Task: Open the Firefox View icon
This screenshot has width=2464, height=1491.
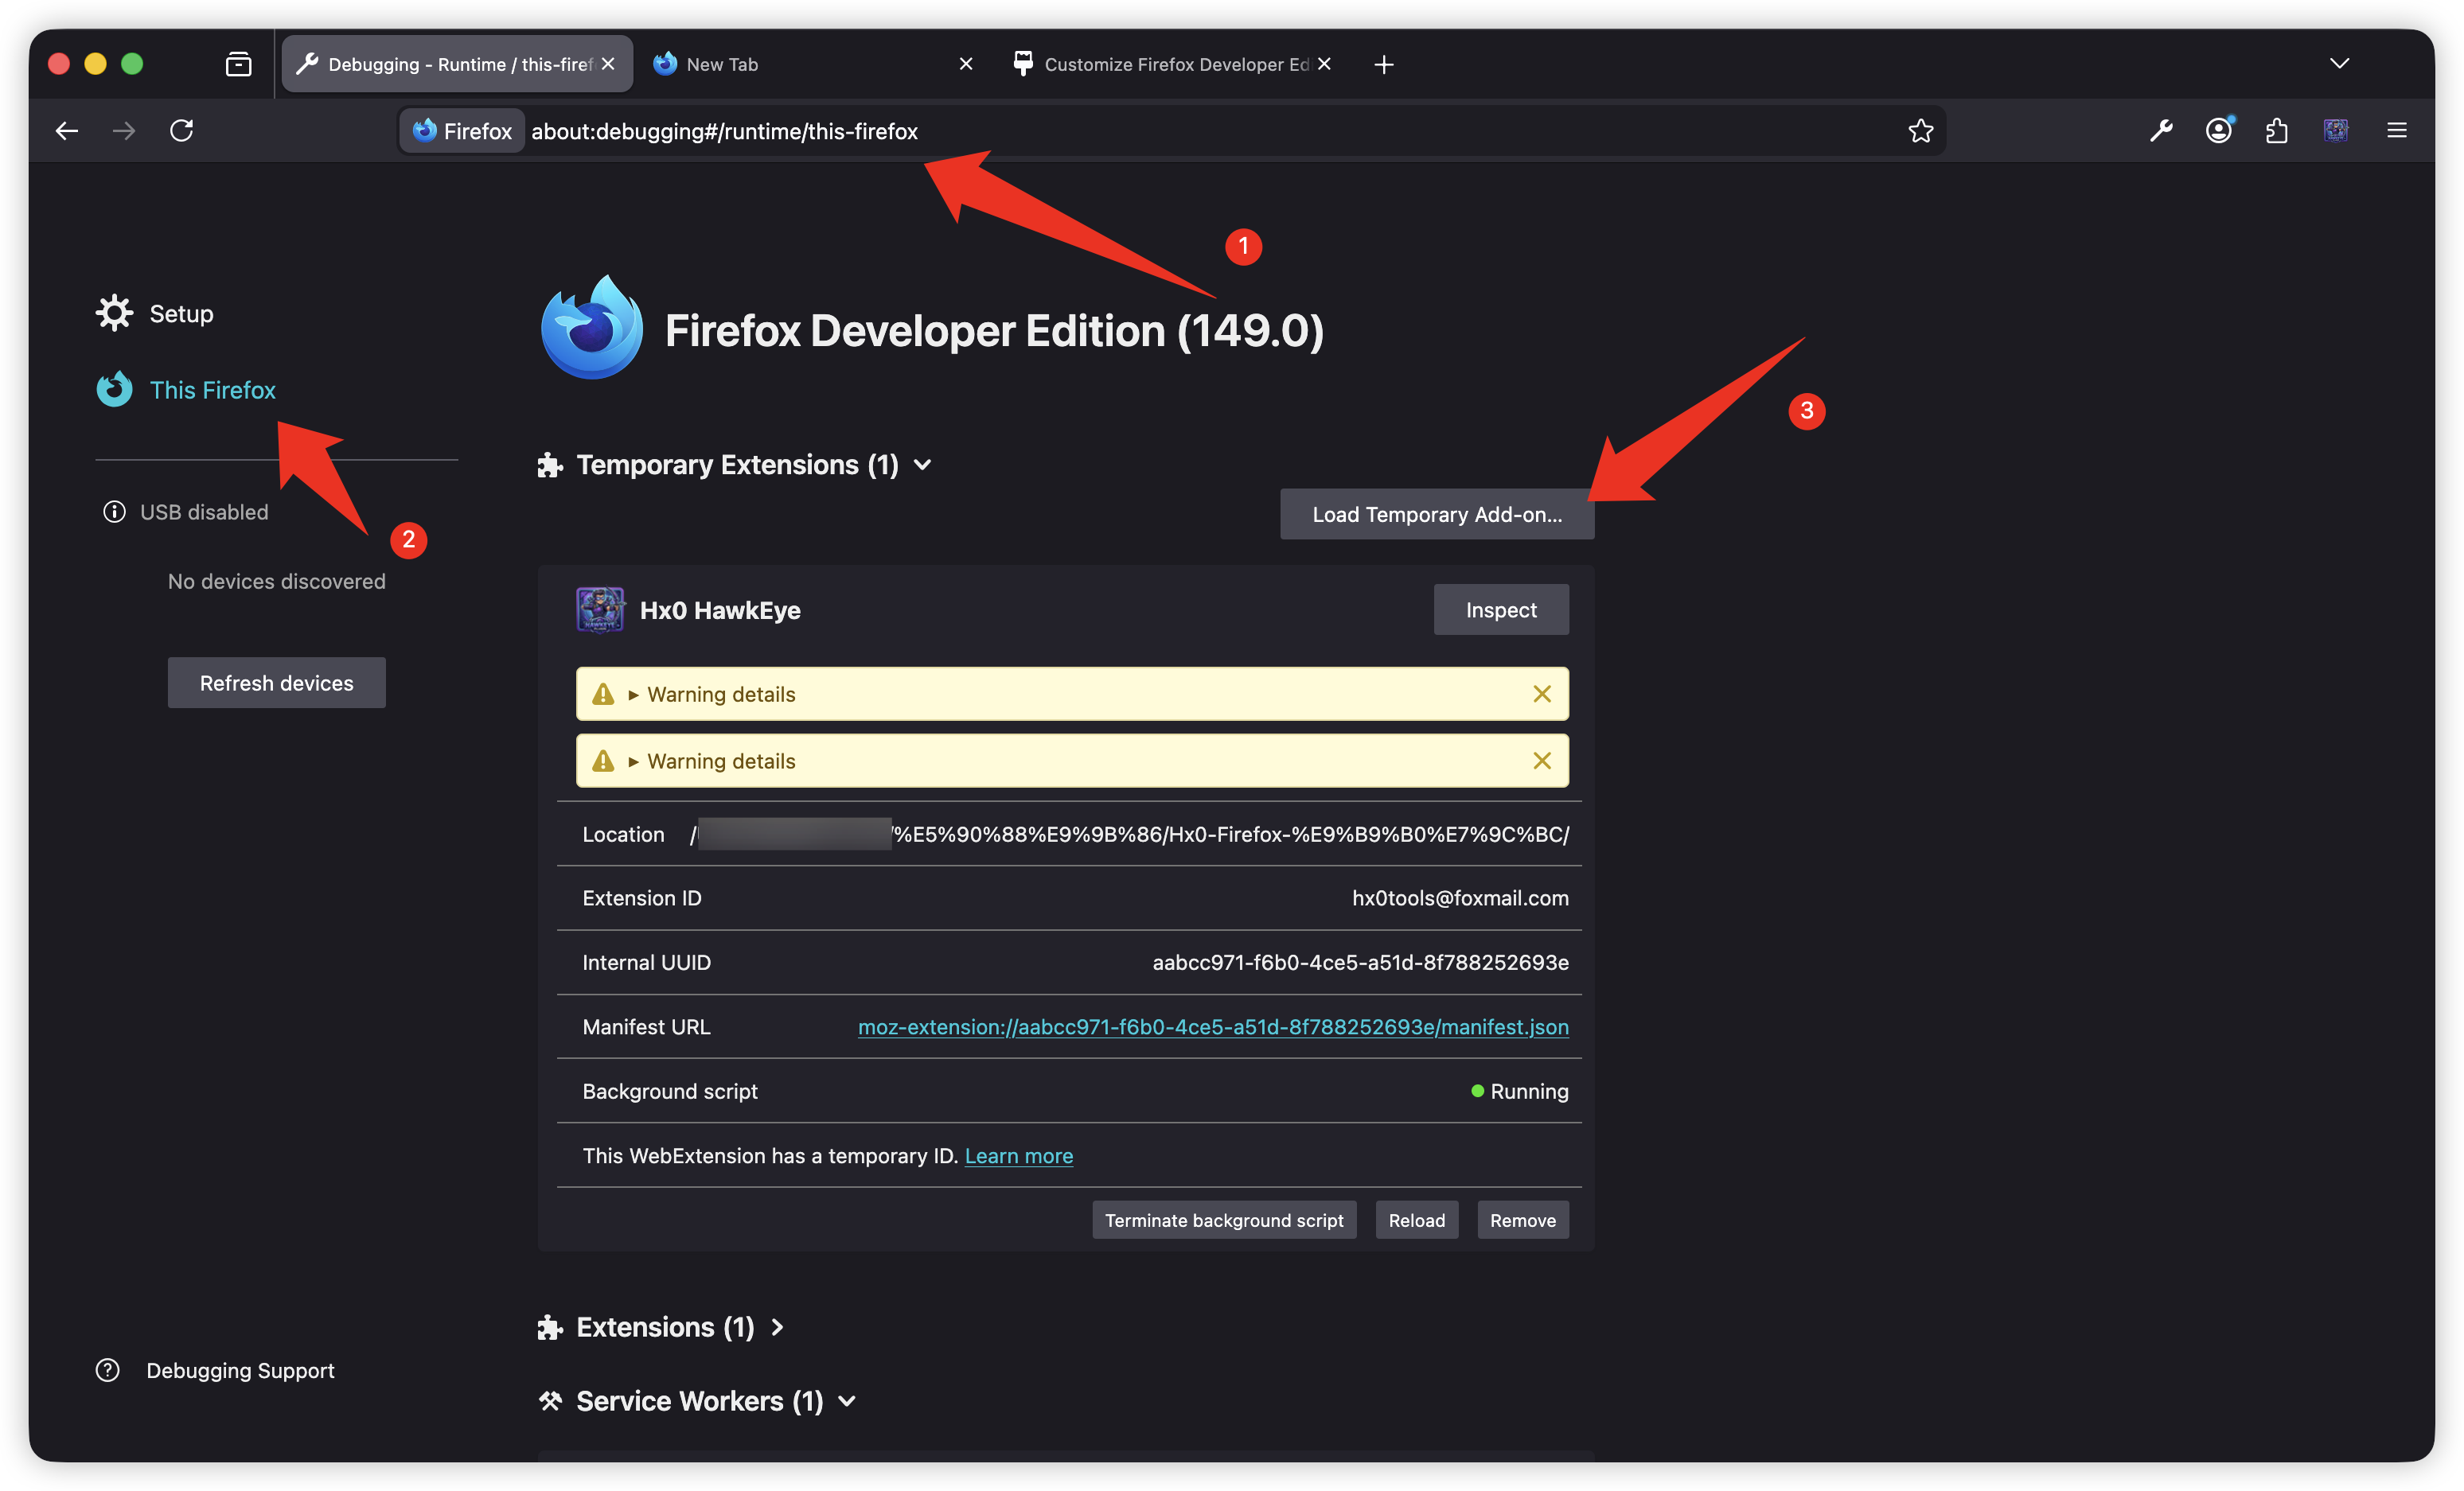Action: pyautogui.click(x=238, y=65)
